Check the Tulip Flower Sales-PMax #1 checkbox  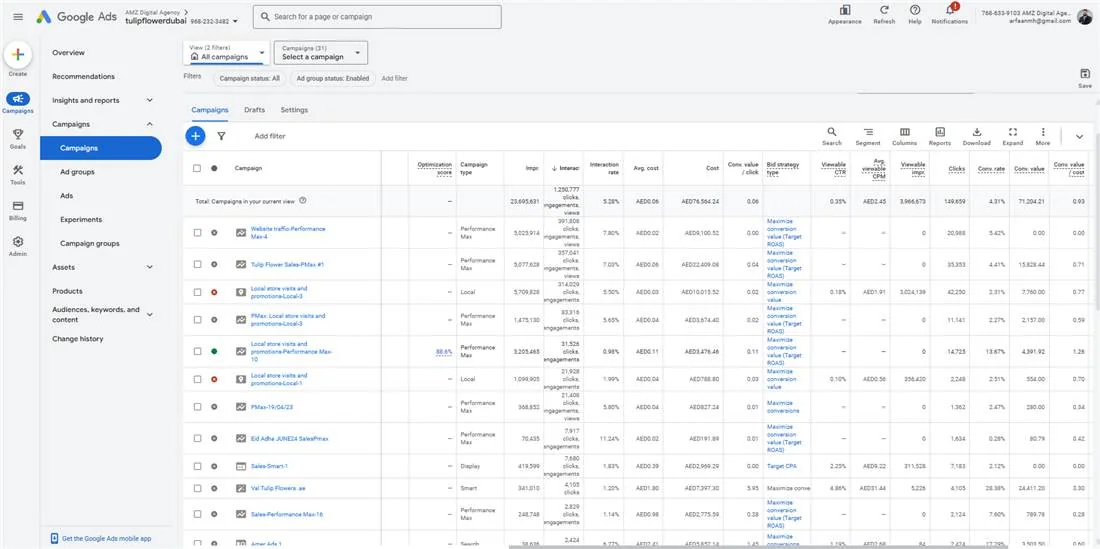tap(197, 264)
